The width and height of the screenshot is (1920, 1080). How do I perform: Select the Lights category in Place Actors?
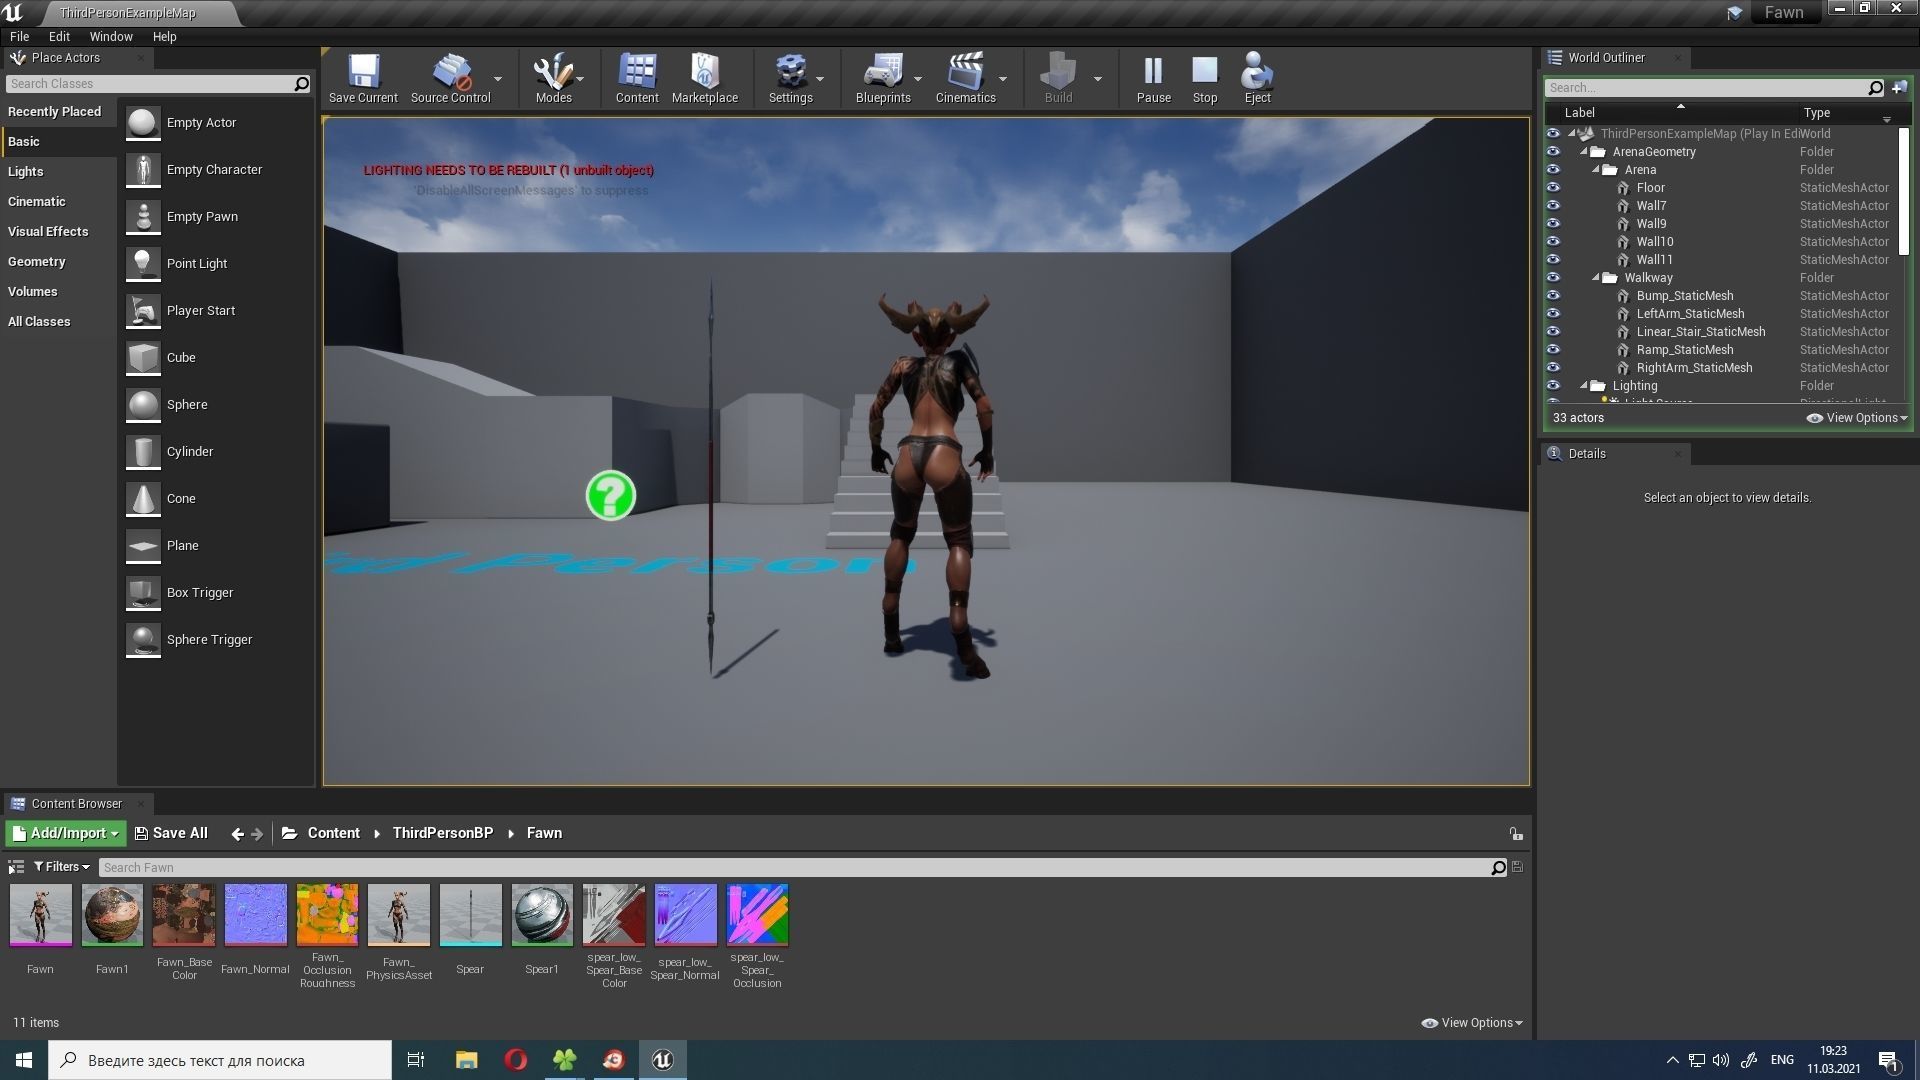tap(26, 171)
